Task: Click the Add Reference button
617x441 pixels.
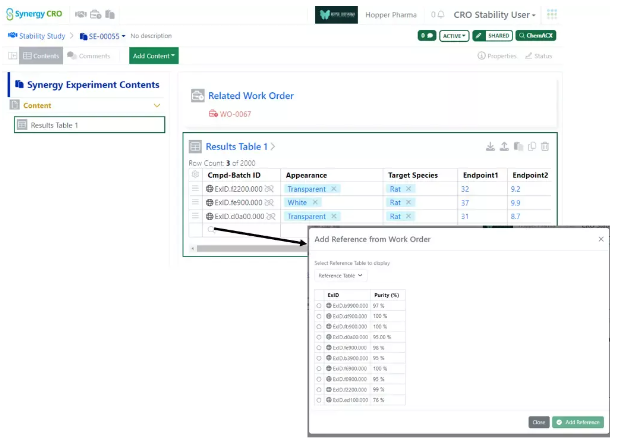Action: (x=578, y=423)
